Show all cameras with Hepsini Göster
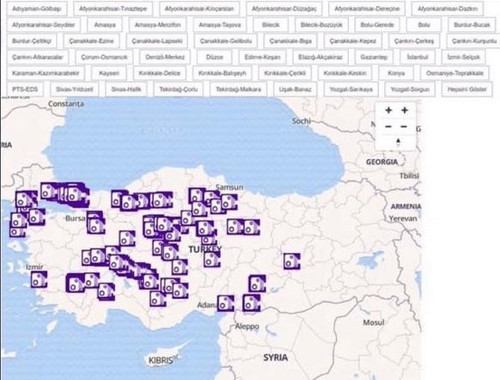Image resolution: width=500 pixels, height=380 pixels. 467,89
